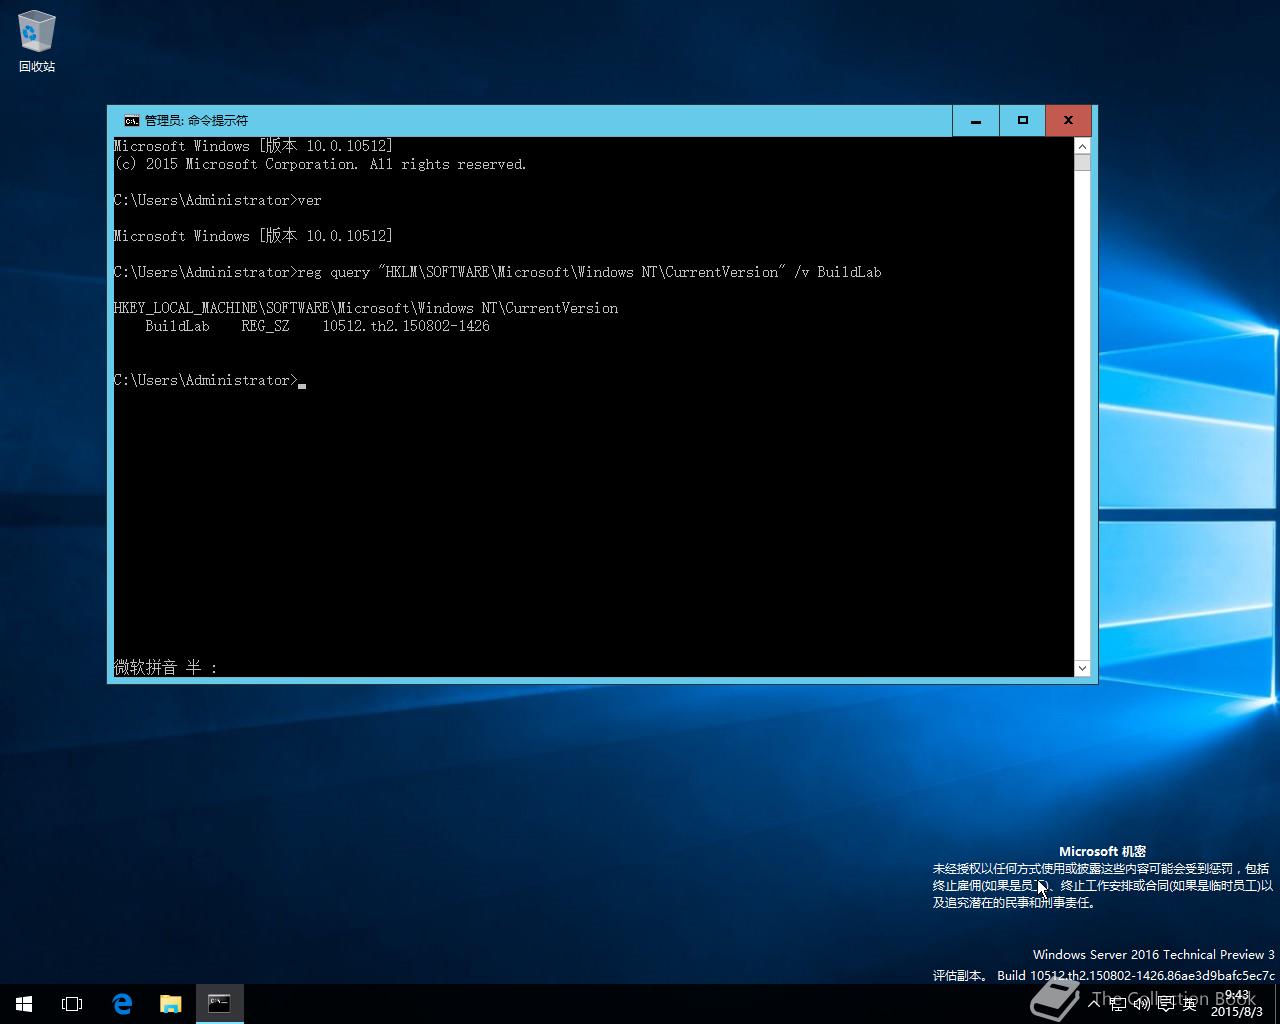Switch the input language indicator
This screenshot has width=1280, height=1024.
tap(1190, 1004)
